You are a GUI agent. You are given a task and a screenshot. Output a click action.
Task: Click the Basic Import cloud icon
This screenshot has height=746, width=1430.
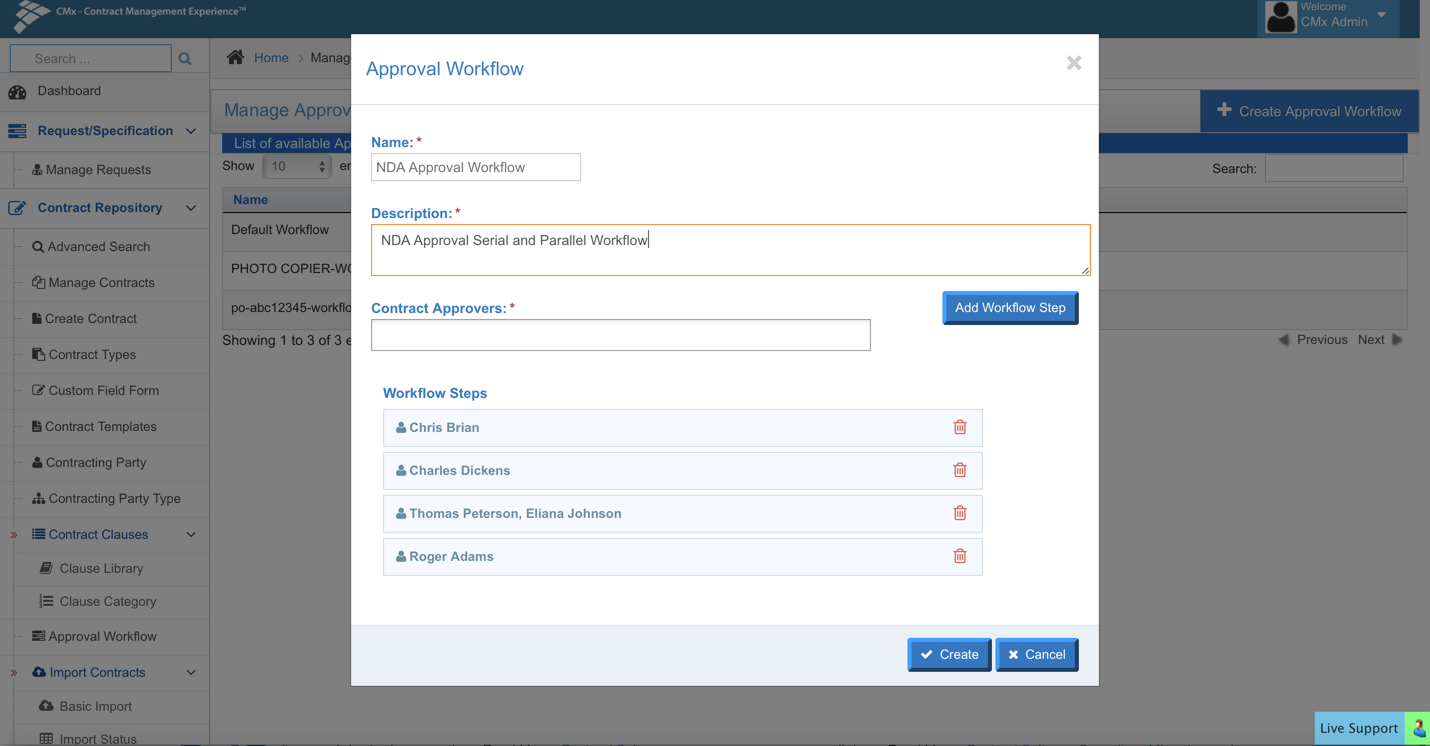[x=46, y=706]
